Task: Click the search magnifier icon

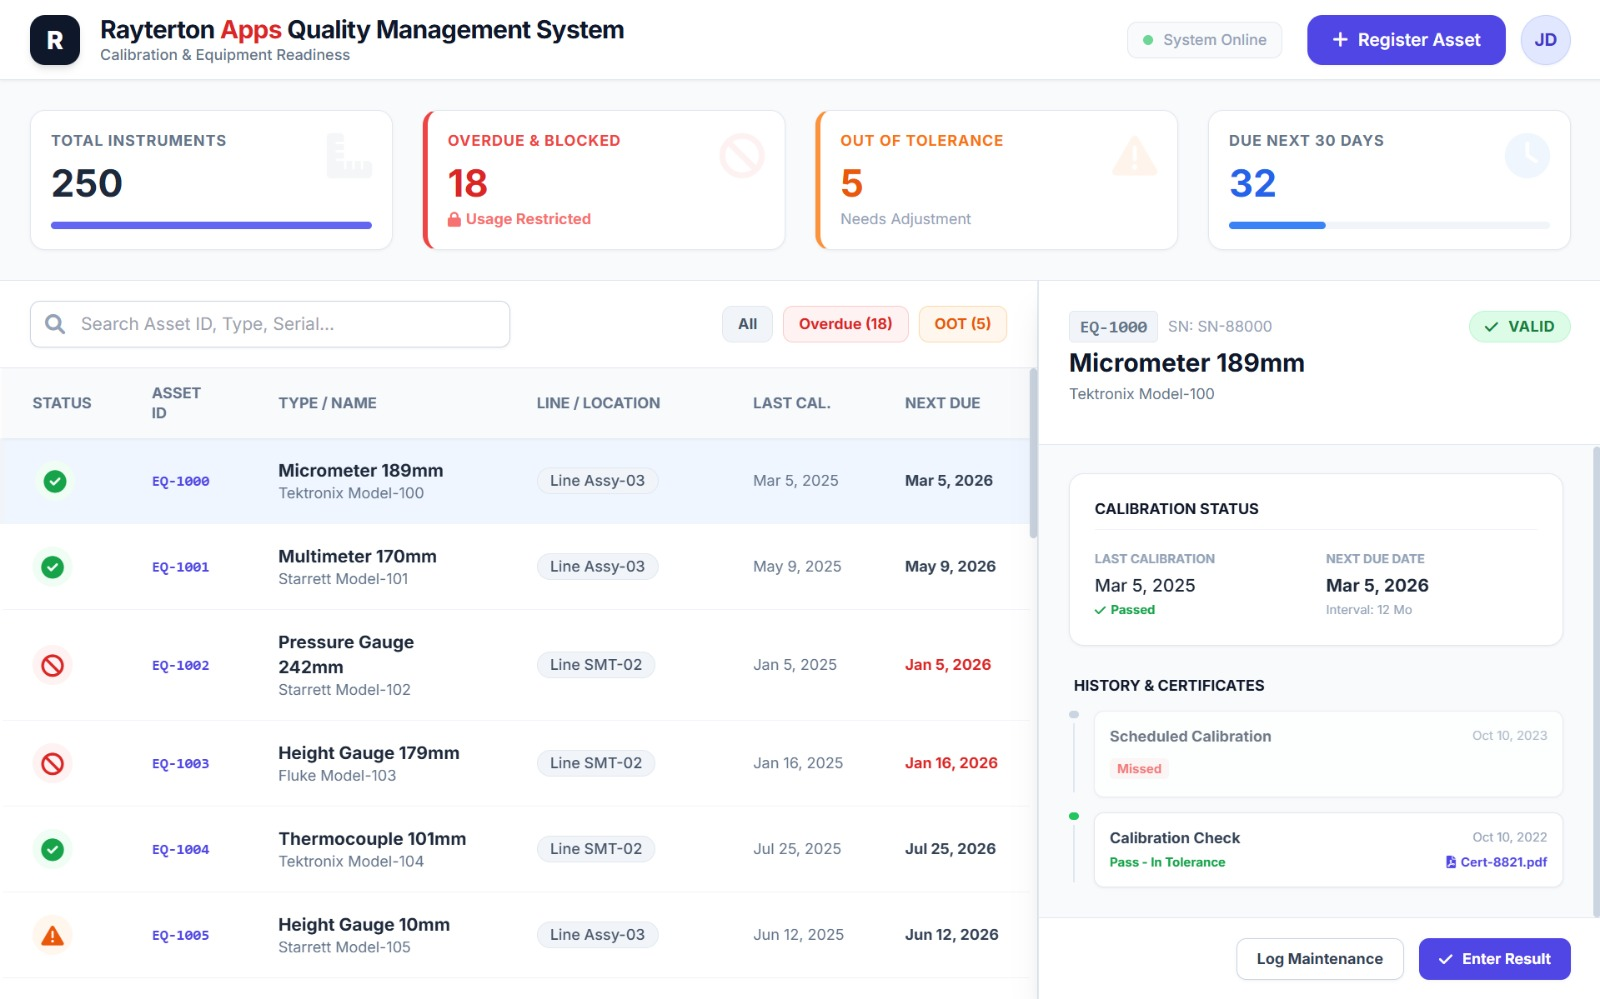Action: pos(55,324)
